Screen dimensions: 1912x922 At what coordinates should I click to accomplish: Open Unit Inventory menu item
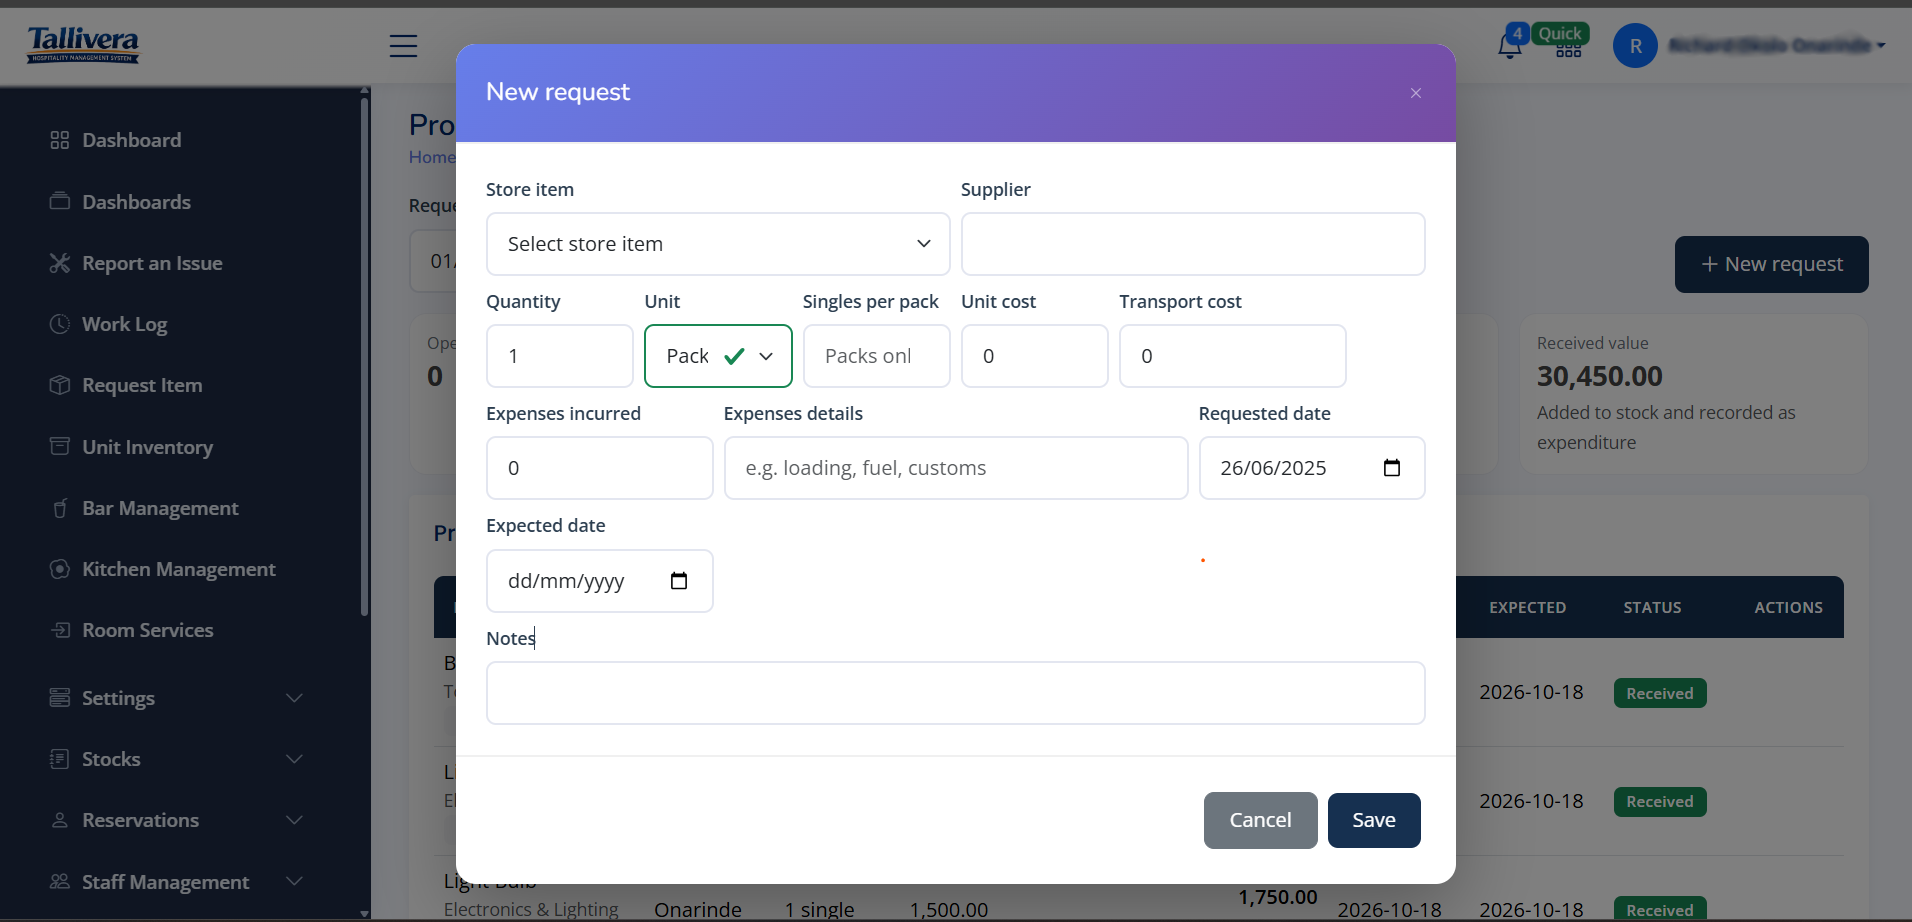pos(147,447)
